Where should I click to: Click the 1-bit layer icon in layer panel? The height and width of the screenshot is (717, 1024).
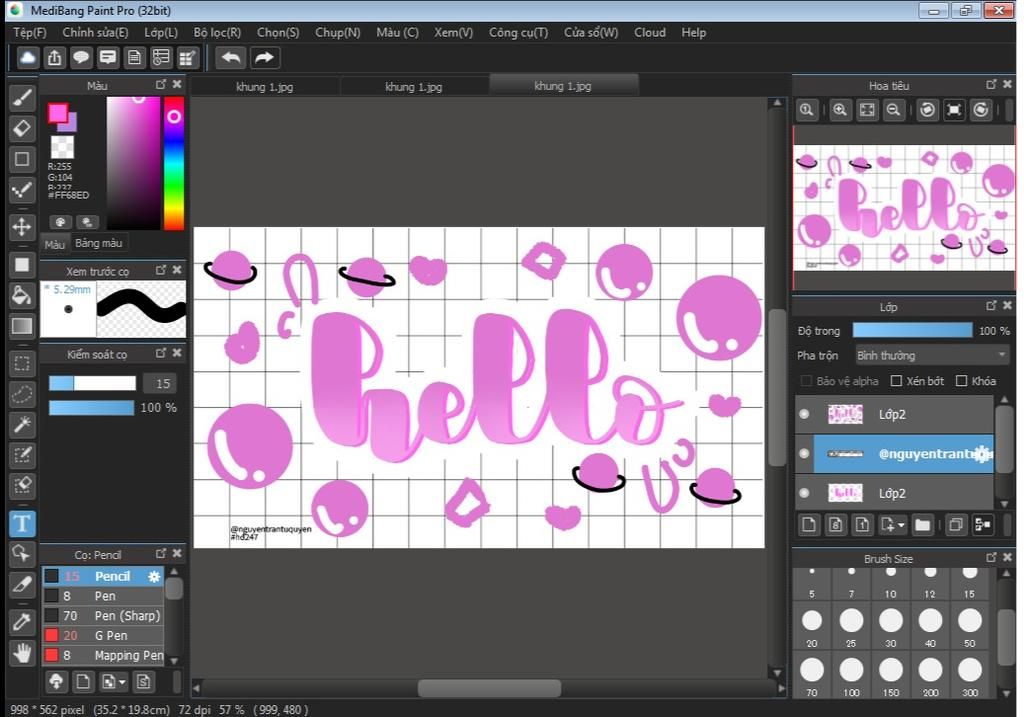[x=862, y=525]
